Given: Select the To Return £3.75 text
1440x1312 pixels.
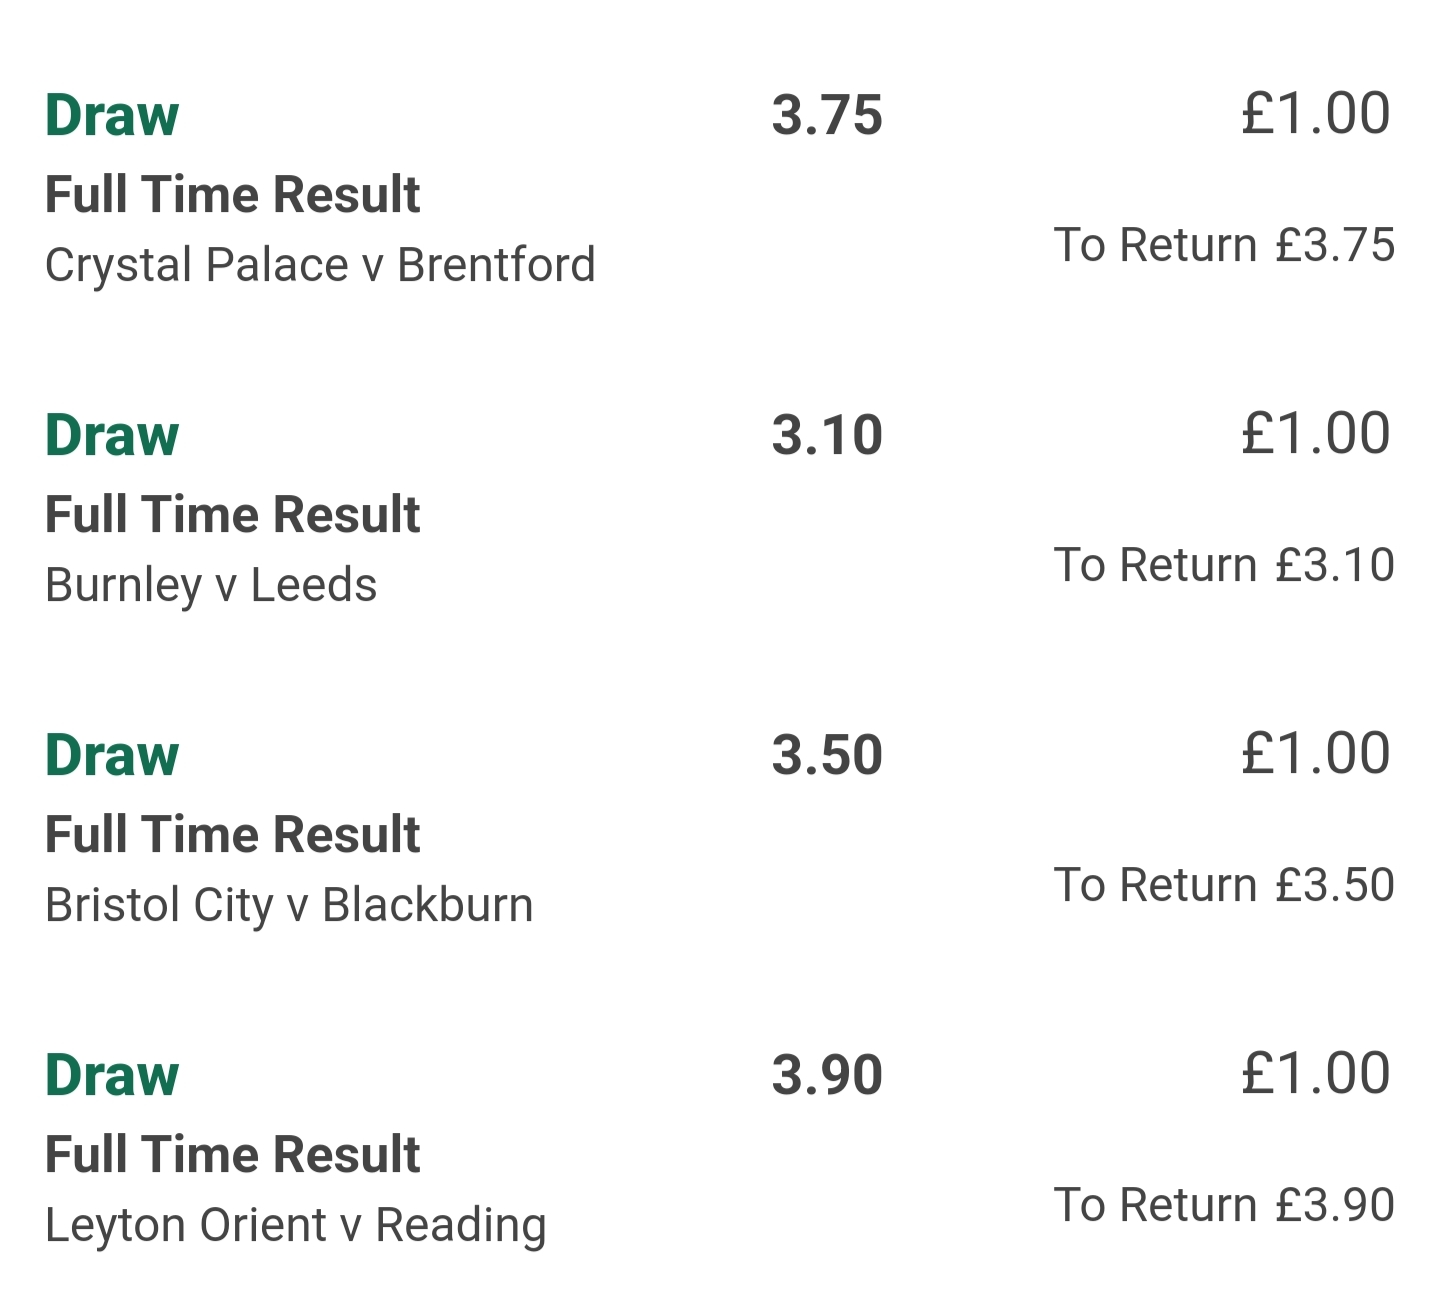Looking at the screenshot, I should click(x=1224, y=246).
